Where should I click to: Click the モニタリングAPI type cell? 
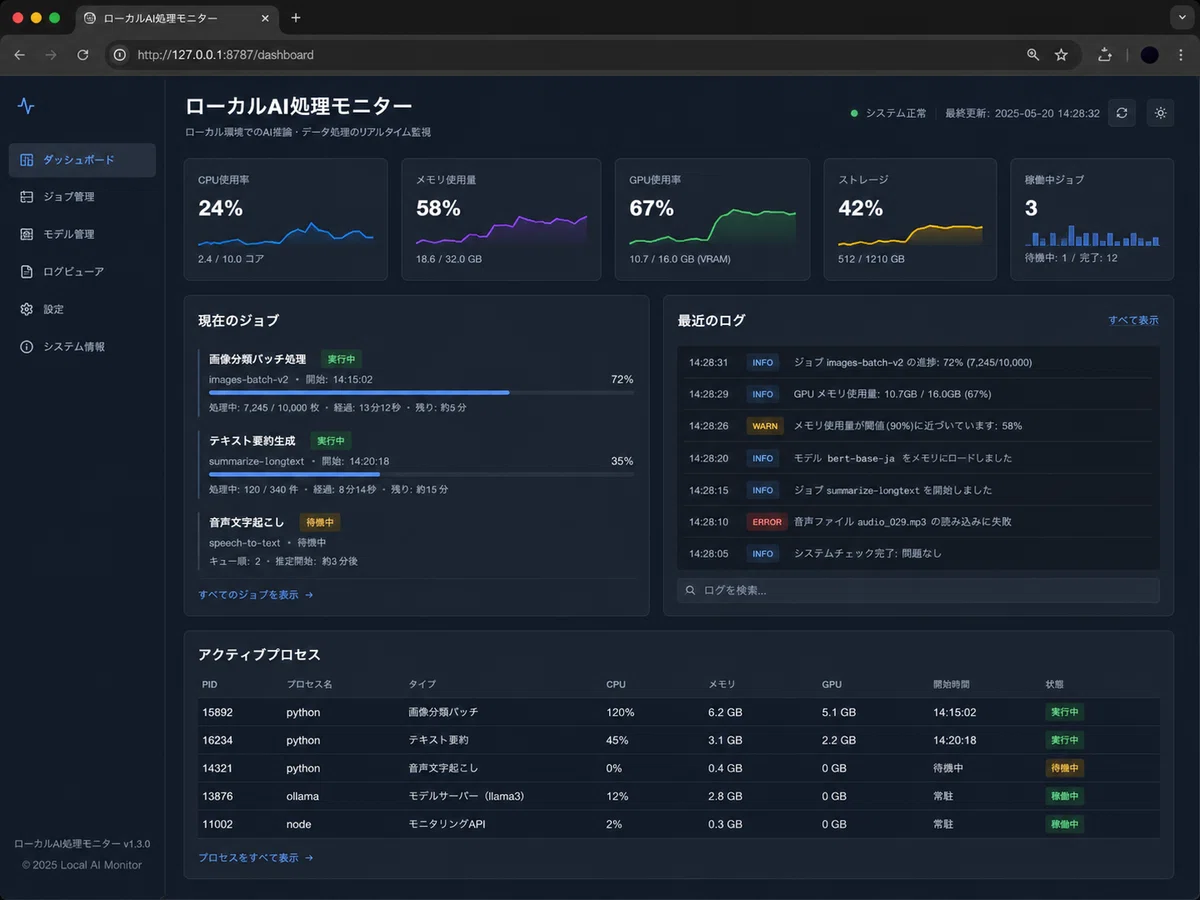click(x=447, y=825)
